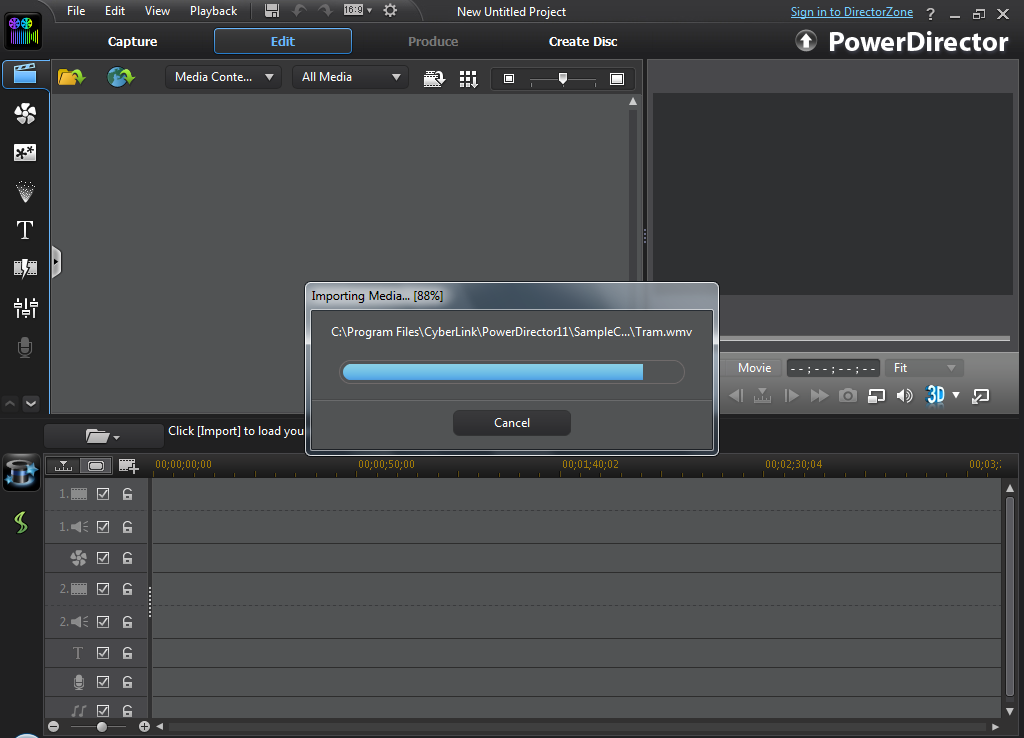1024x738 pixels.
Task: Toggle checkbox for the title track
Action: tap(103, 652)
